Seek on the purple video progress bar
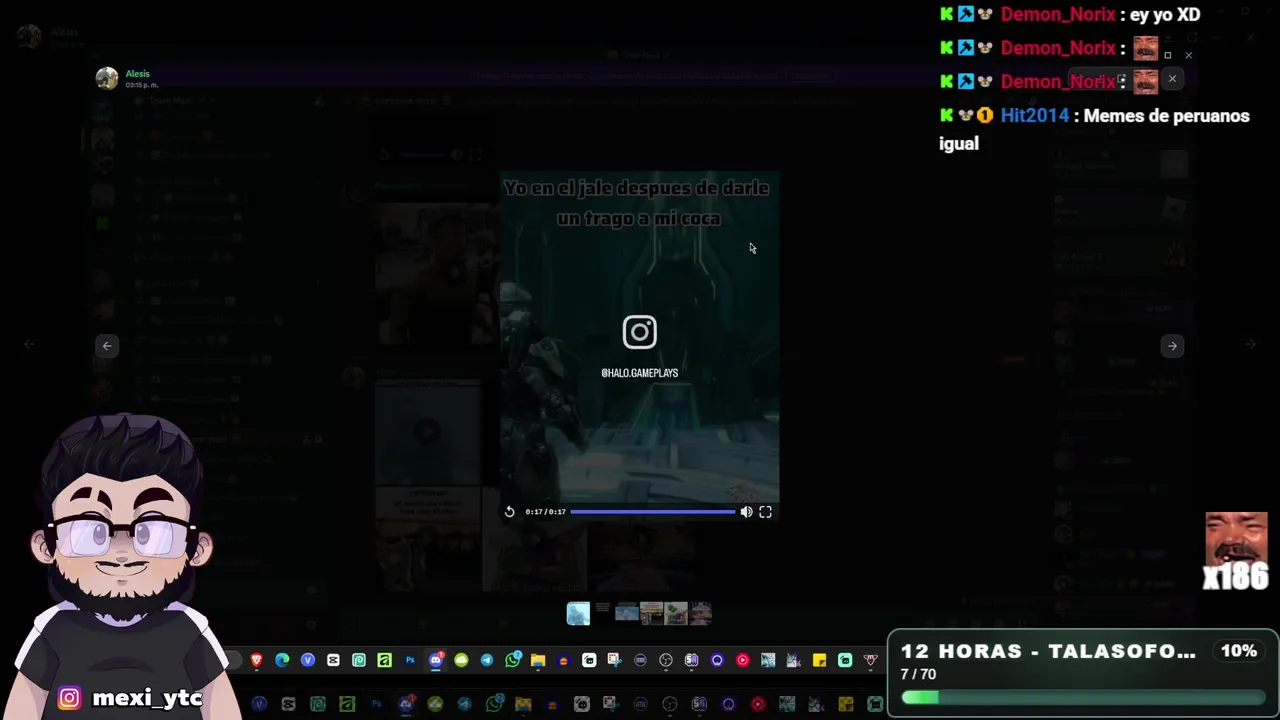 [x=653, y=512]
